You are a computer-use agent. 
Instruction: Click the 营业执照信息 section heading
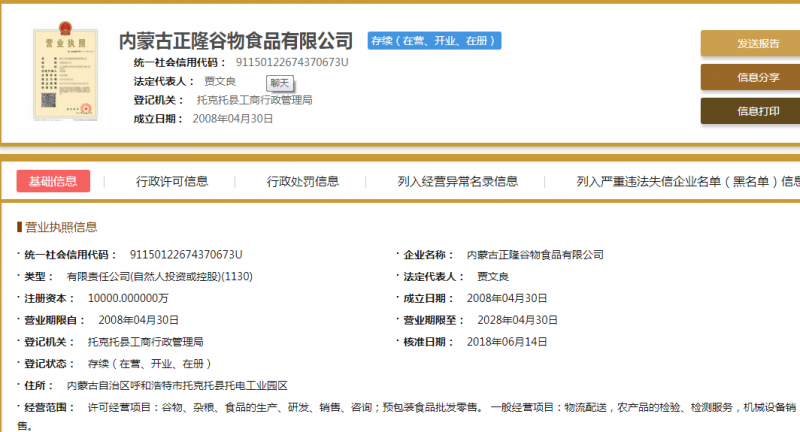(x=61, y=227)
